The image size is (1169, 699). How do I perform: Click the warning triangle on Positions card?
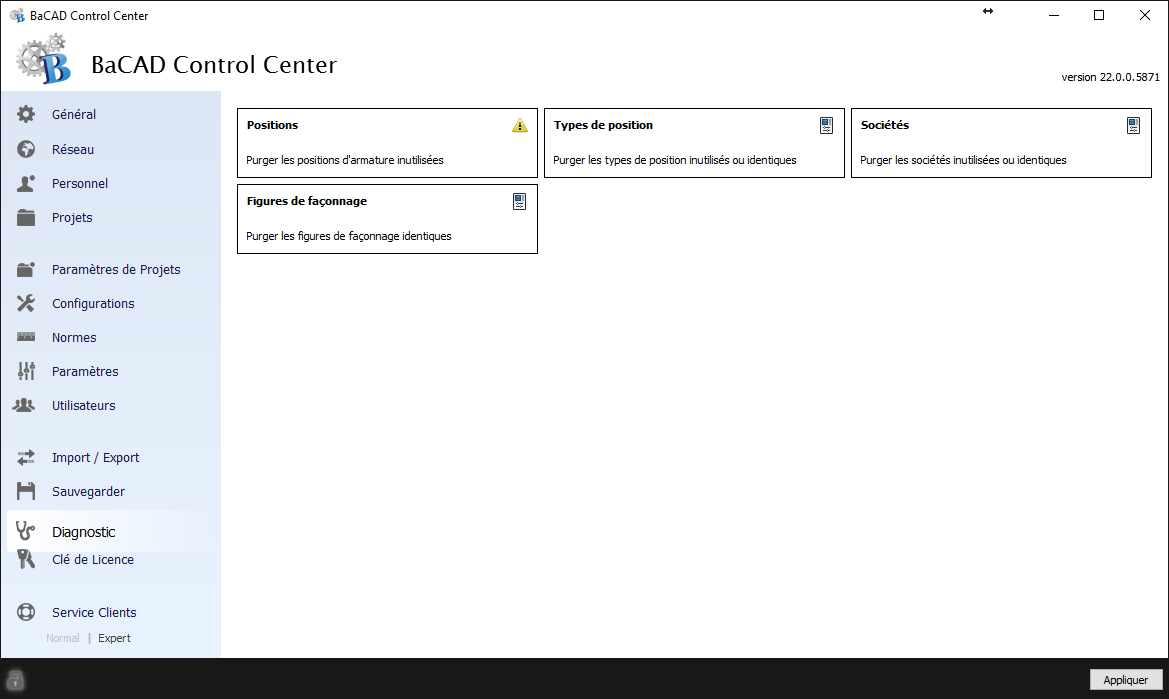coord(520,125)
